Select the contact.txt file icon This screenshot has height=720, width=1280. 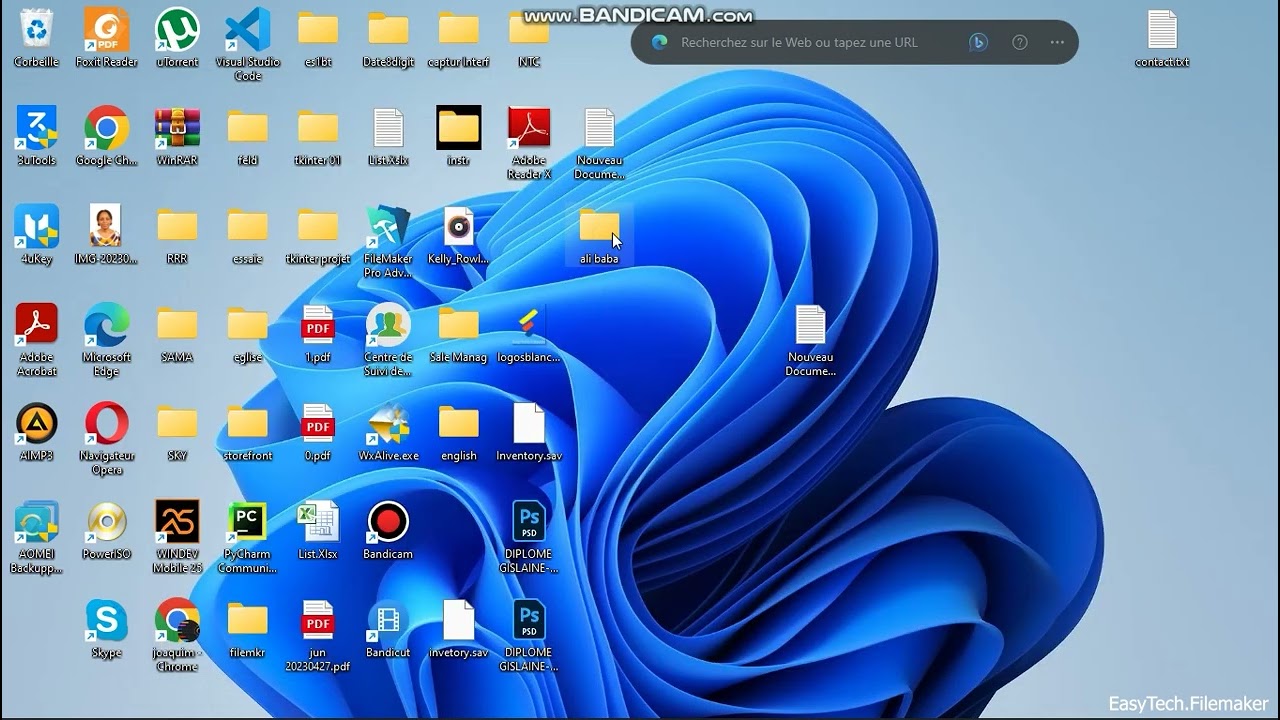tap(1162, 29)
